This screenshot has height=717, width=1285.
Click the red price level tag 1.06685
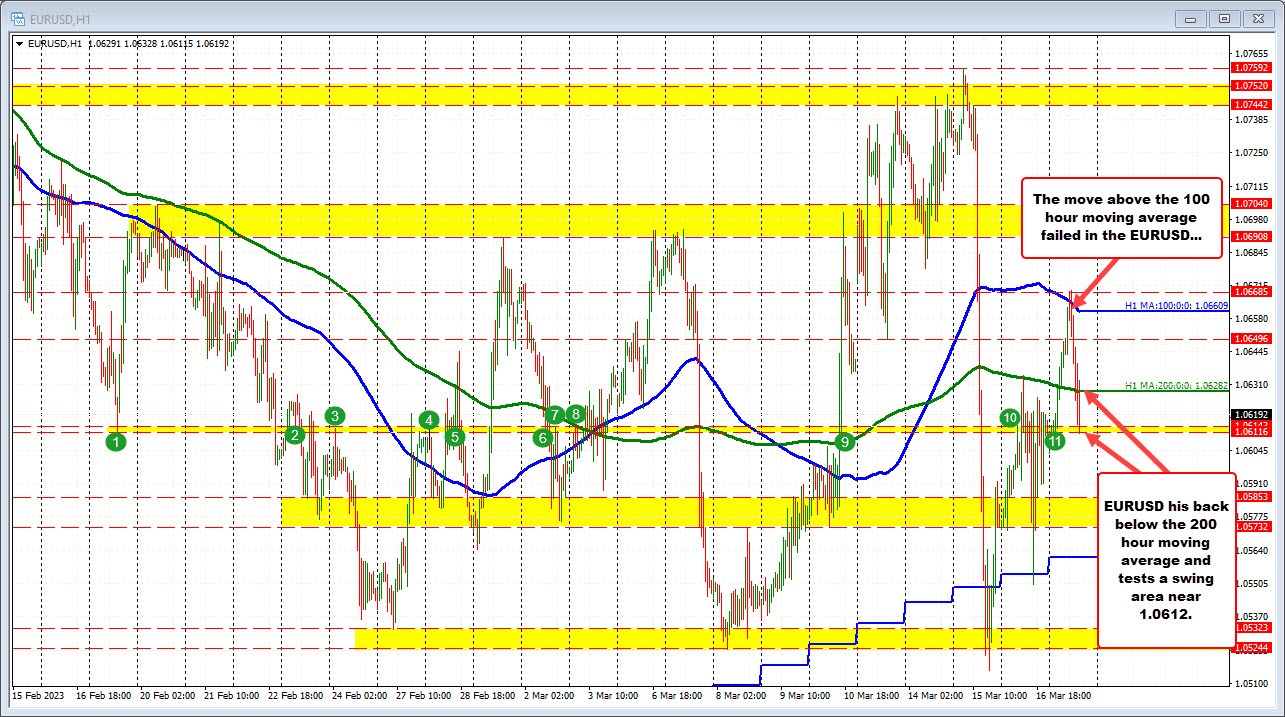1251,292
